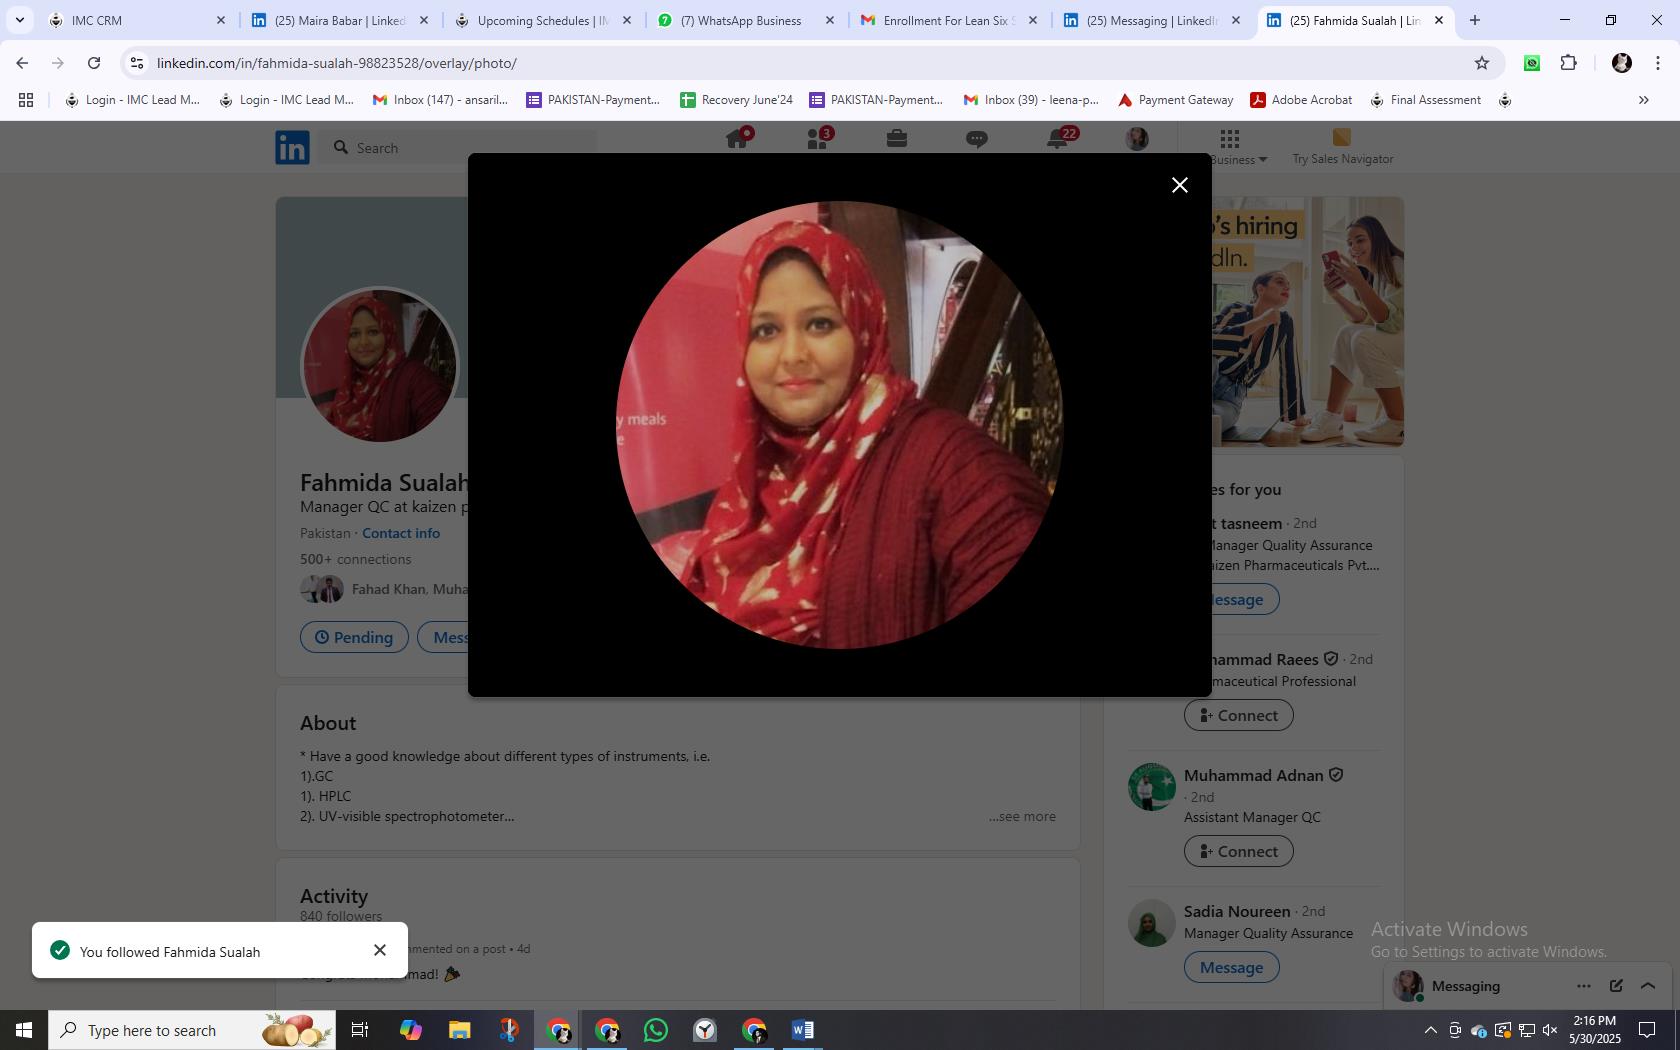Open Chrome profile avatar
This screenshot has height=1050, width=1680.
pos(1622,63)
